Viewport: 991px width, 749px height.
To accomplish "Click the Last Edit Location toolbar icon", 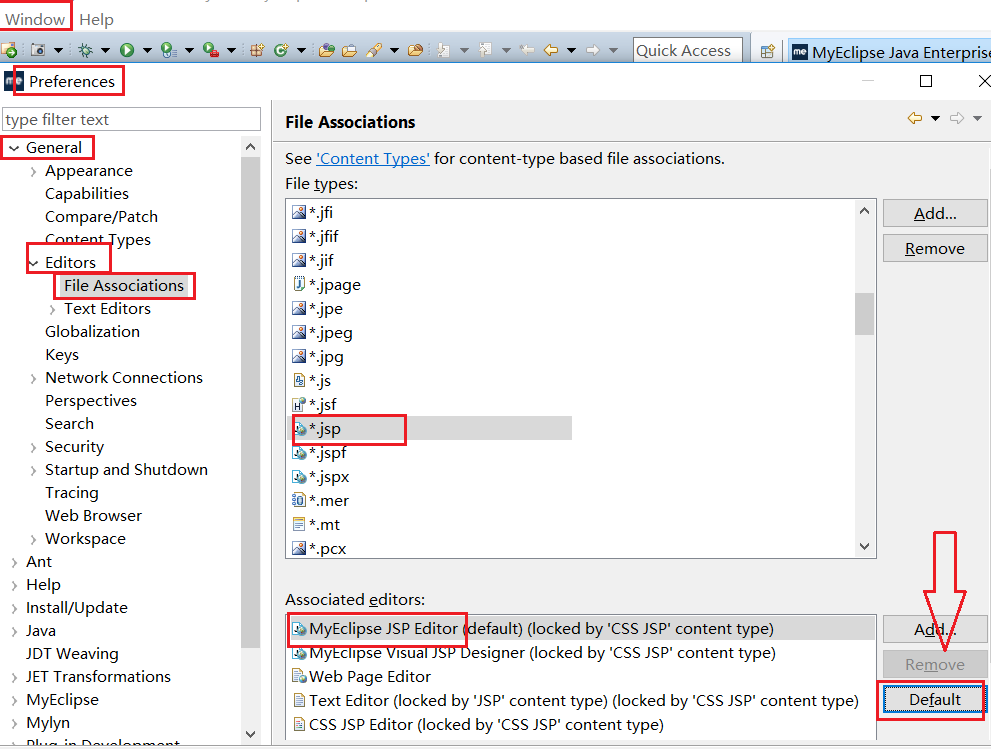I will pyautogui.click(x=527, y=50).
